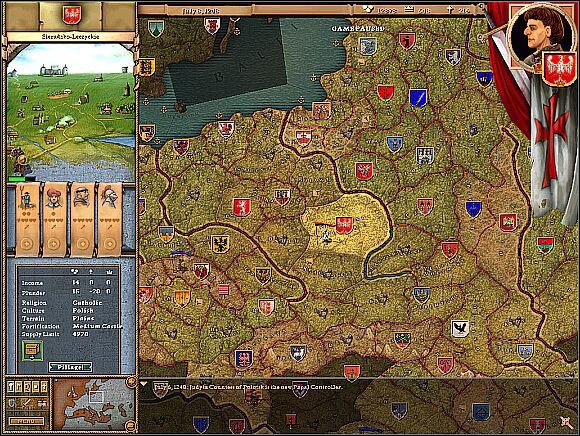Select the third map mode button
This screenshot has height=436, width=580.
click(x=27, y=387)
